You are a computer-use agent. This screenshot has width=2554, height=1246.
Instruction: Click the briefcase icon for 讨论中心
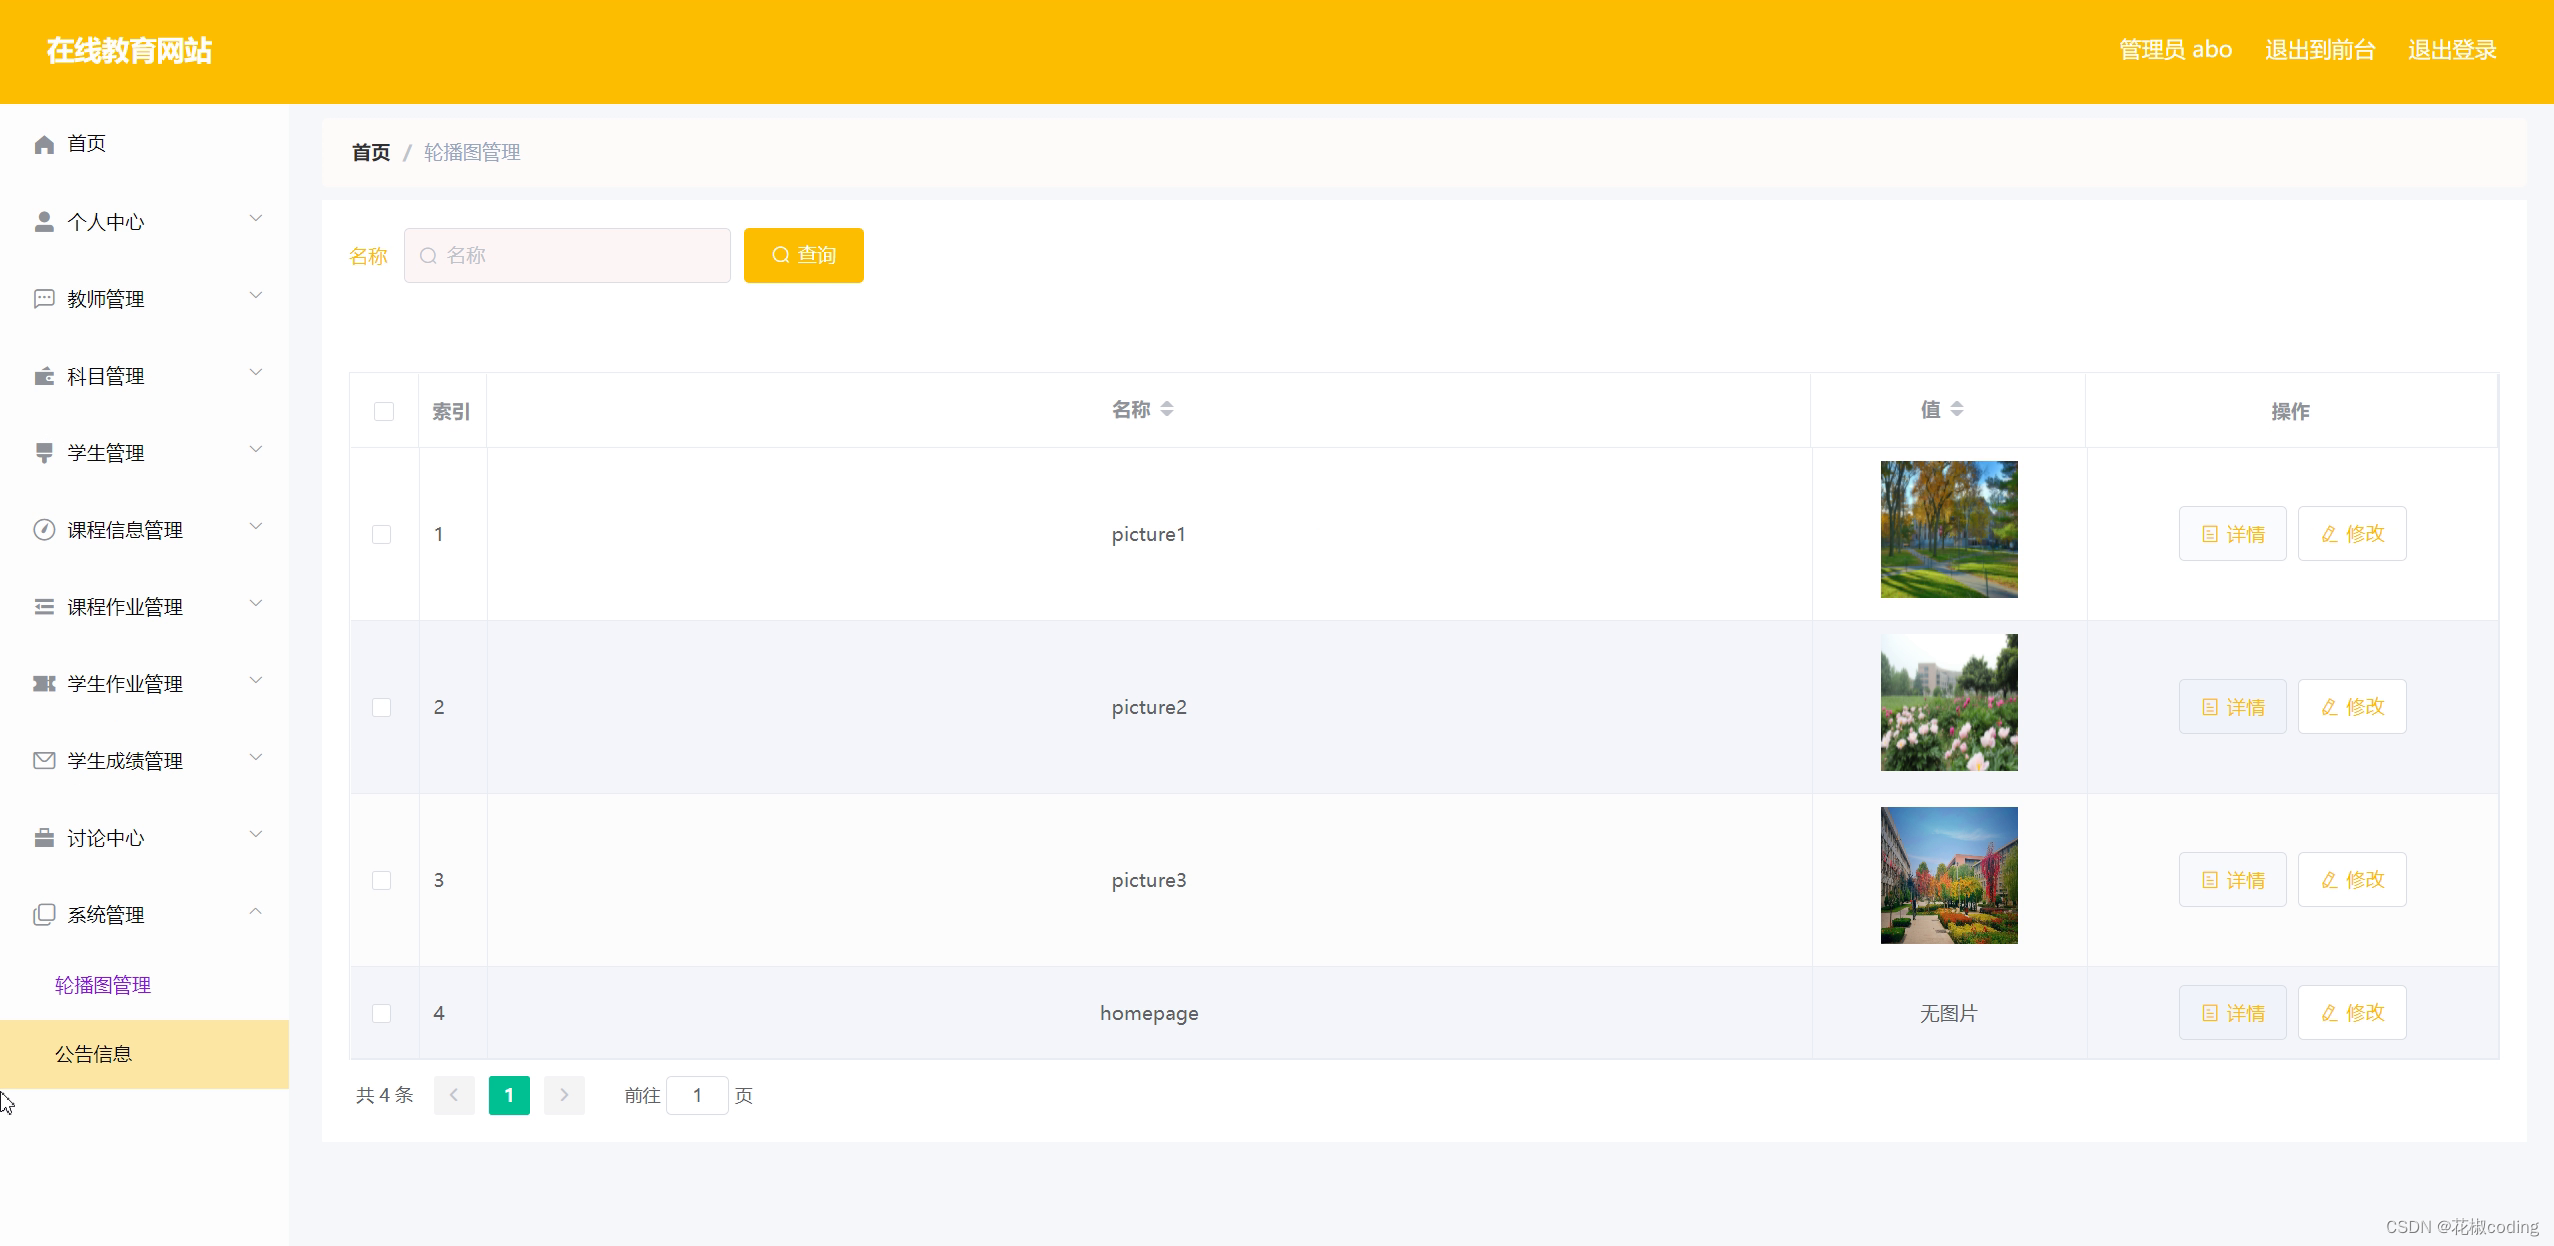[44, 838]
